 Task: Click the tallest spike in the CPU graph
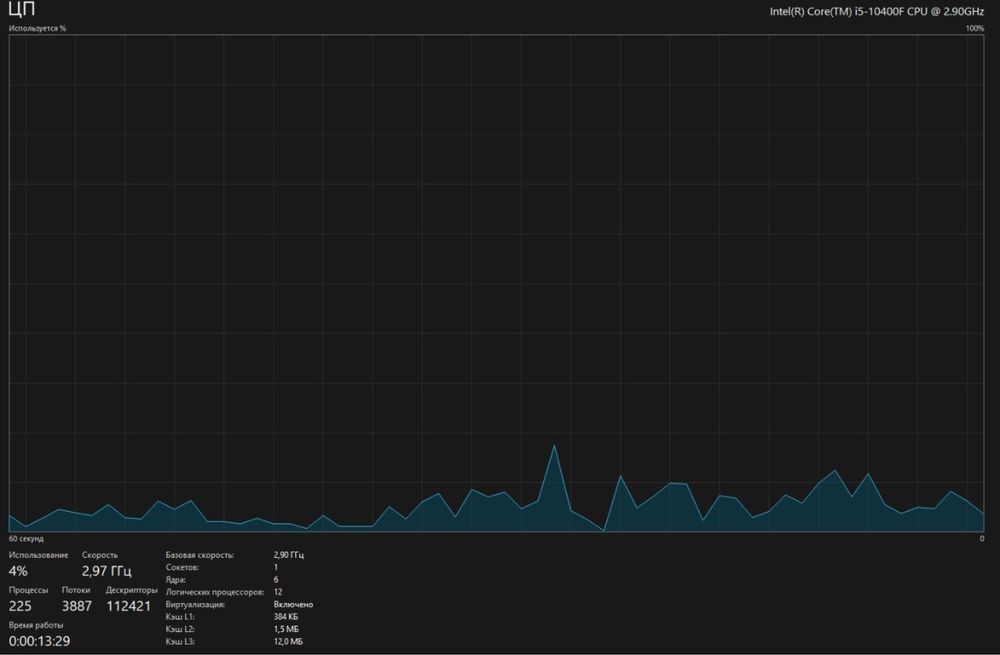(554, 446)
